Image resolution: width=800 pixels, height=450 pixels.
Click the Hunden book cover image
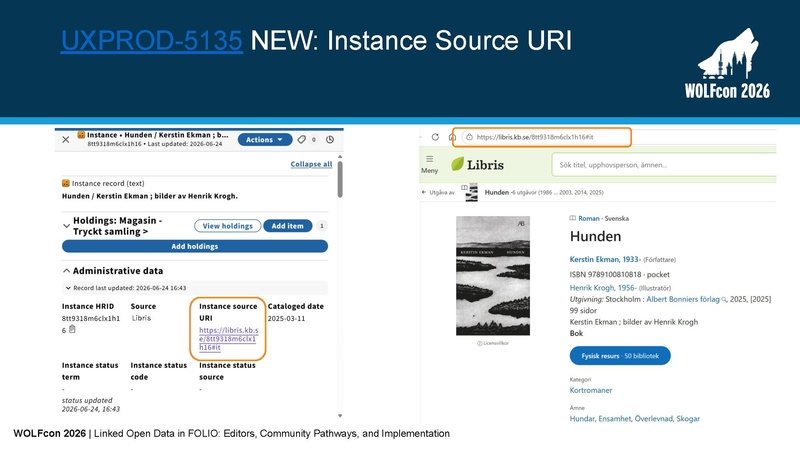[x=493, y=276]
